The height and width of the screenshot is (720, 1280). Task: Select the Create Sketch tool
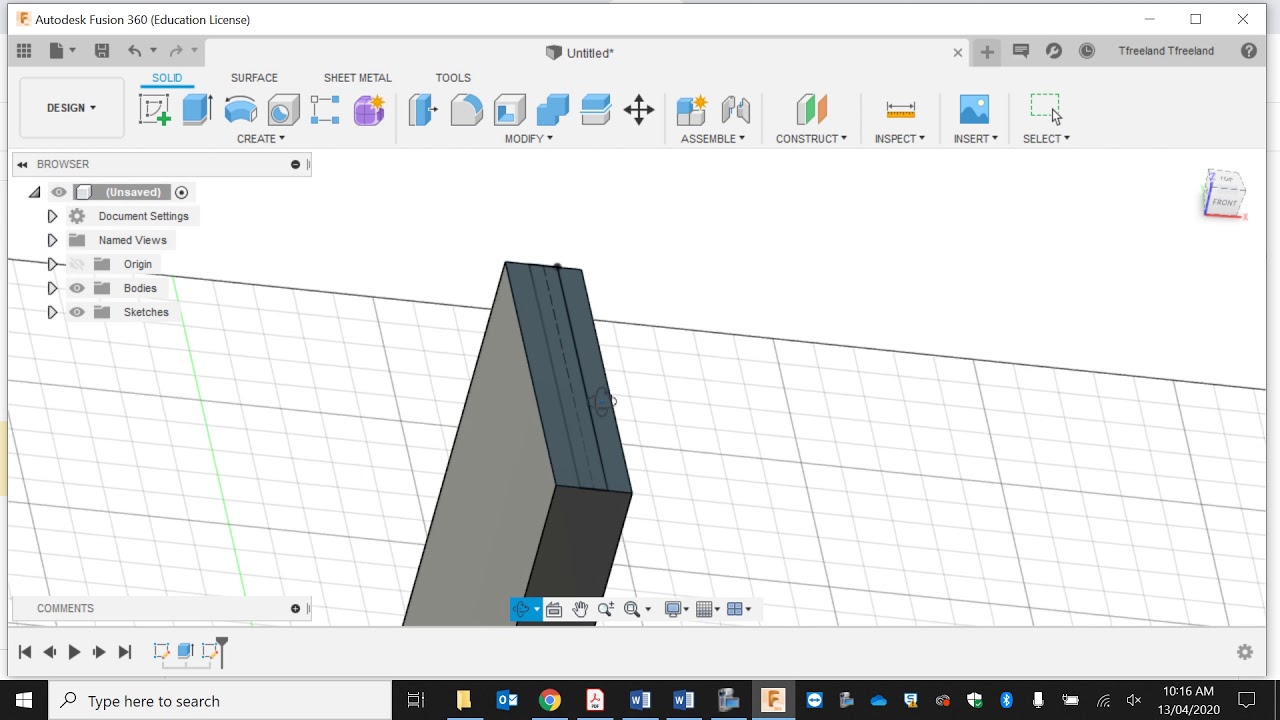[x=154, y=109]
